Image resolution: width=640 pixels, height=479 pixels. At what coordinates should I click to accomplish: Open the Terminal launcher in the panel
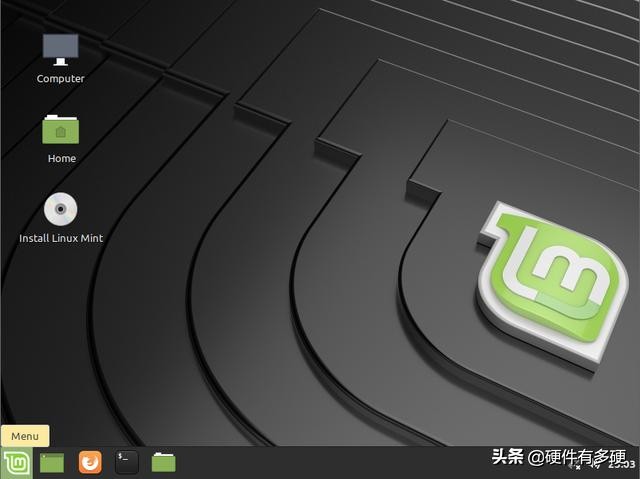pos(127,462)
